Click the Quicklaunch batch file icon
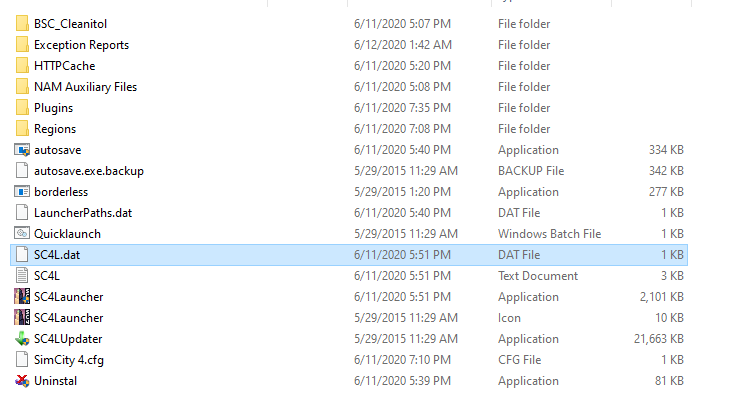This screenshot has height=412, width=748. [x=22, y=233]
